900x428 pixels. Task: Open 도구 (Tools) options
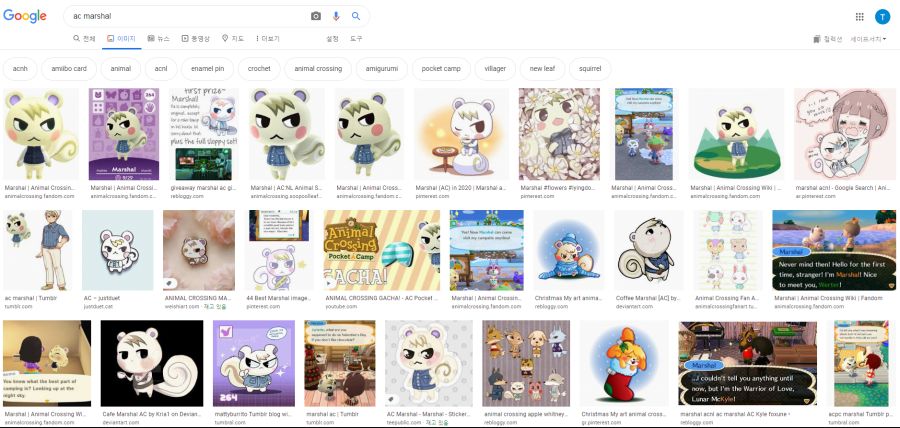click(x=356, y=38)
